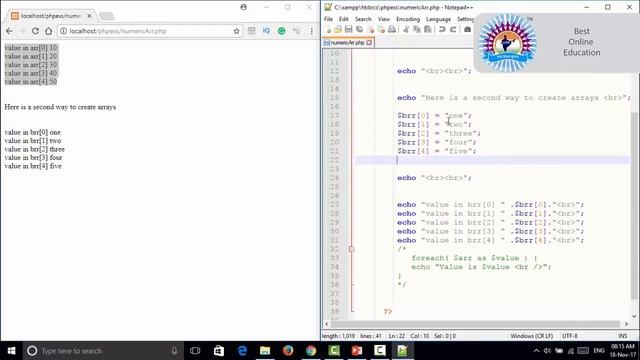Click the Notepad++ horizontal scrollbar
The height and width of the screenshot is (360, 640).
pos(475,324)
